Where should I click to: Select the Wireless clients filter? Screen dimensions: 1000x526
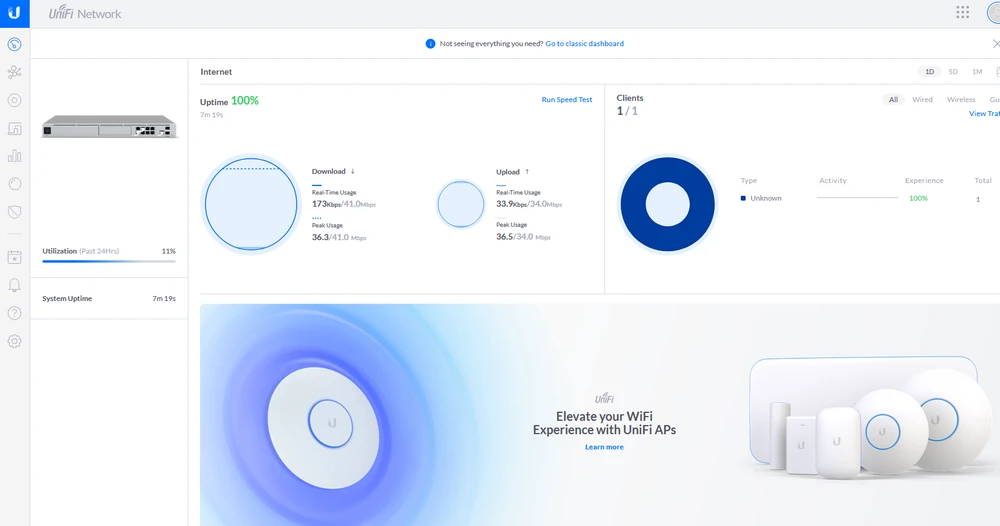960,99
